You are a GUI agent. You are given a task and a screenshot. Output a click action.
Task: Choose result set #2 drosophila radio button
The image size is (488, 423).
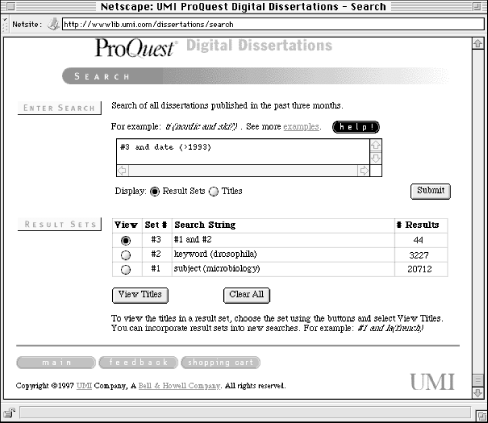click(x=126, y=255)
